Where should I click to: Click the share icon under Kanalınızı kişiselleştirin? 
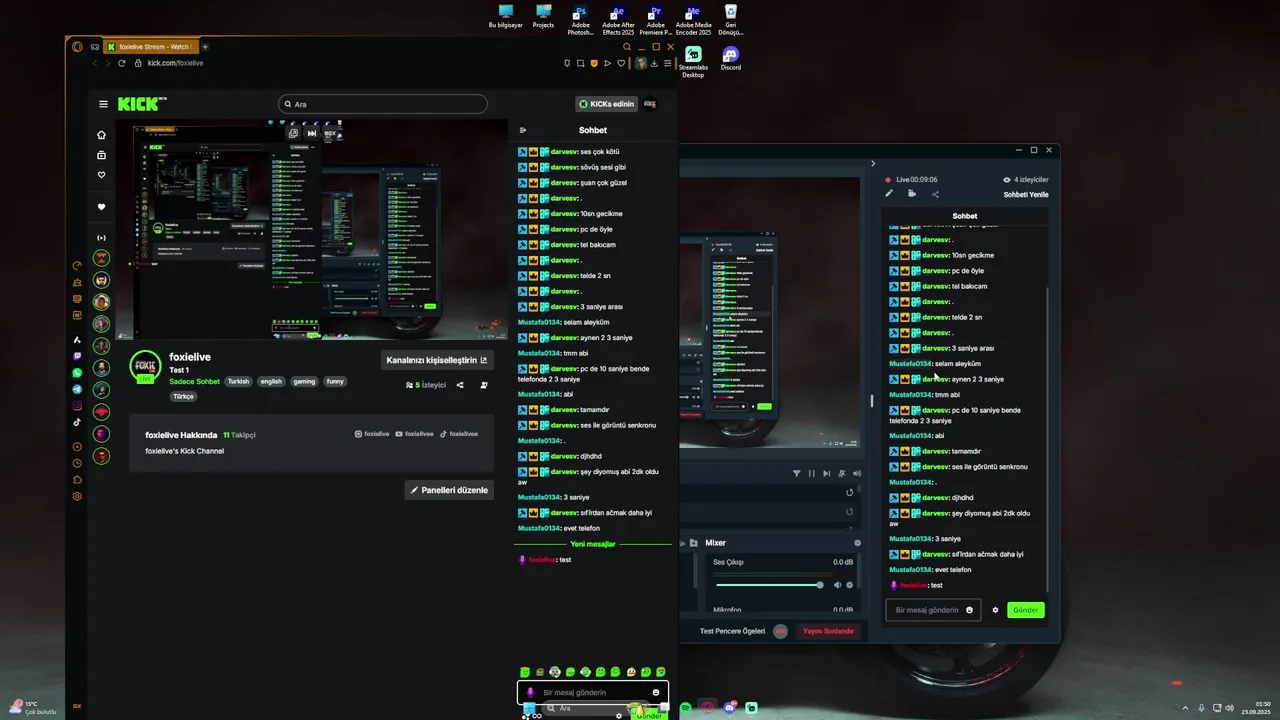pos(460,385)
